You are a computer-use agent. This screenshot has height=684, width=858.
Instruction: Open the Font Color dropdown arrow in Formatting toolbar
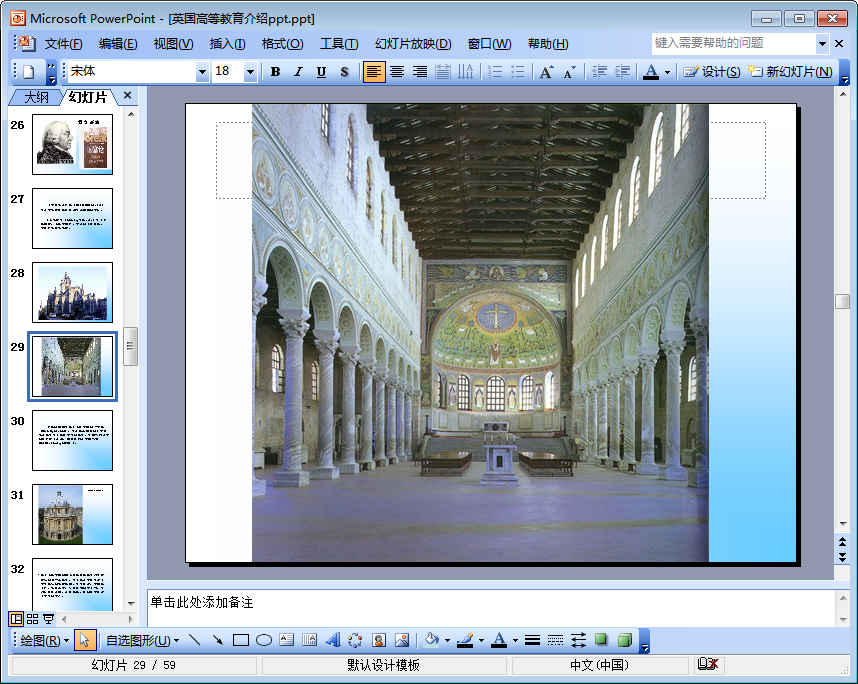[667, 72]
